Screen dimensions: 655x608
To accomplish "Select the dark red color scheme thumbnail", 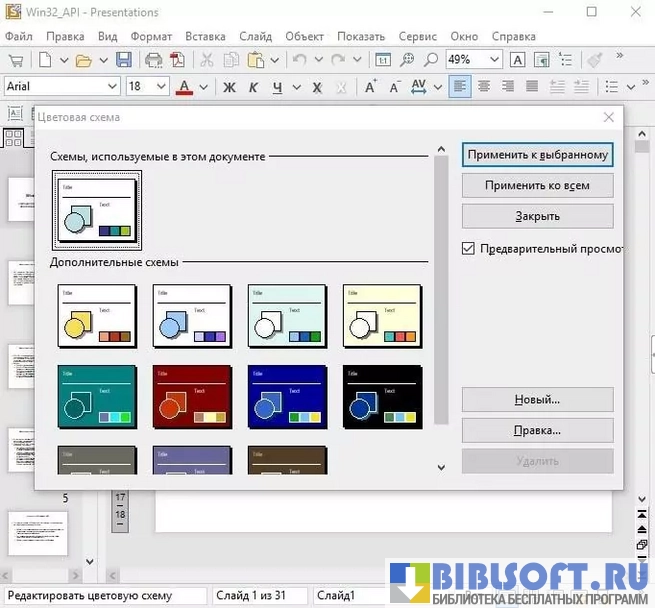I will [x=192, y=397].
